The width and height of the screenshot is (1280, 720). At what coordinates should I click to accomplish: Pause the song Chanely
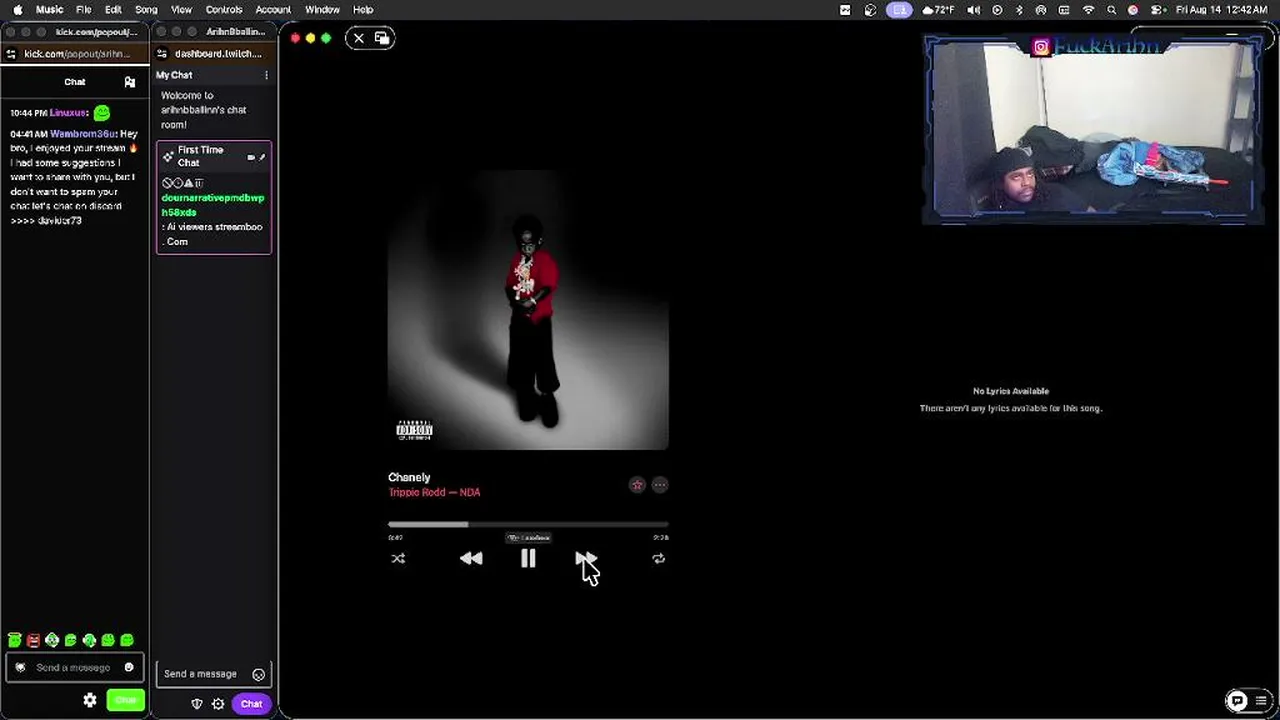(528, 559)
